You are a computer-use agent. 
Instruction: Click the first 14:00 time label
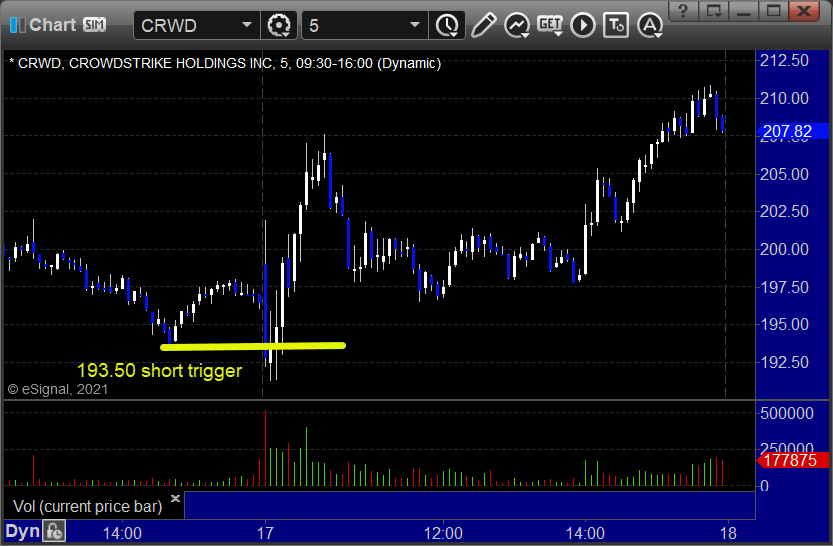122,533
